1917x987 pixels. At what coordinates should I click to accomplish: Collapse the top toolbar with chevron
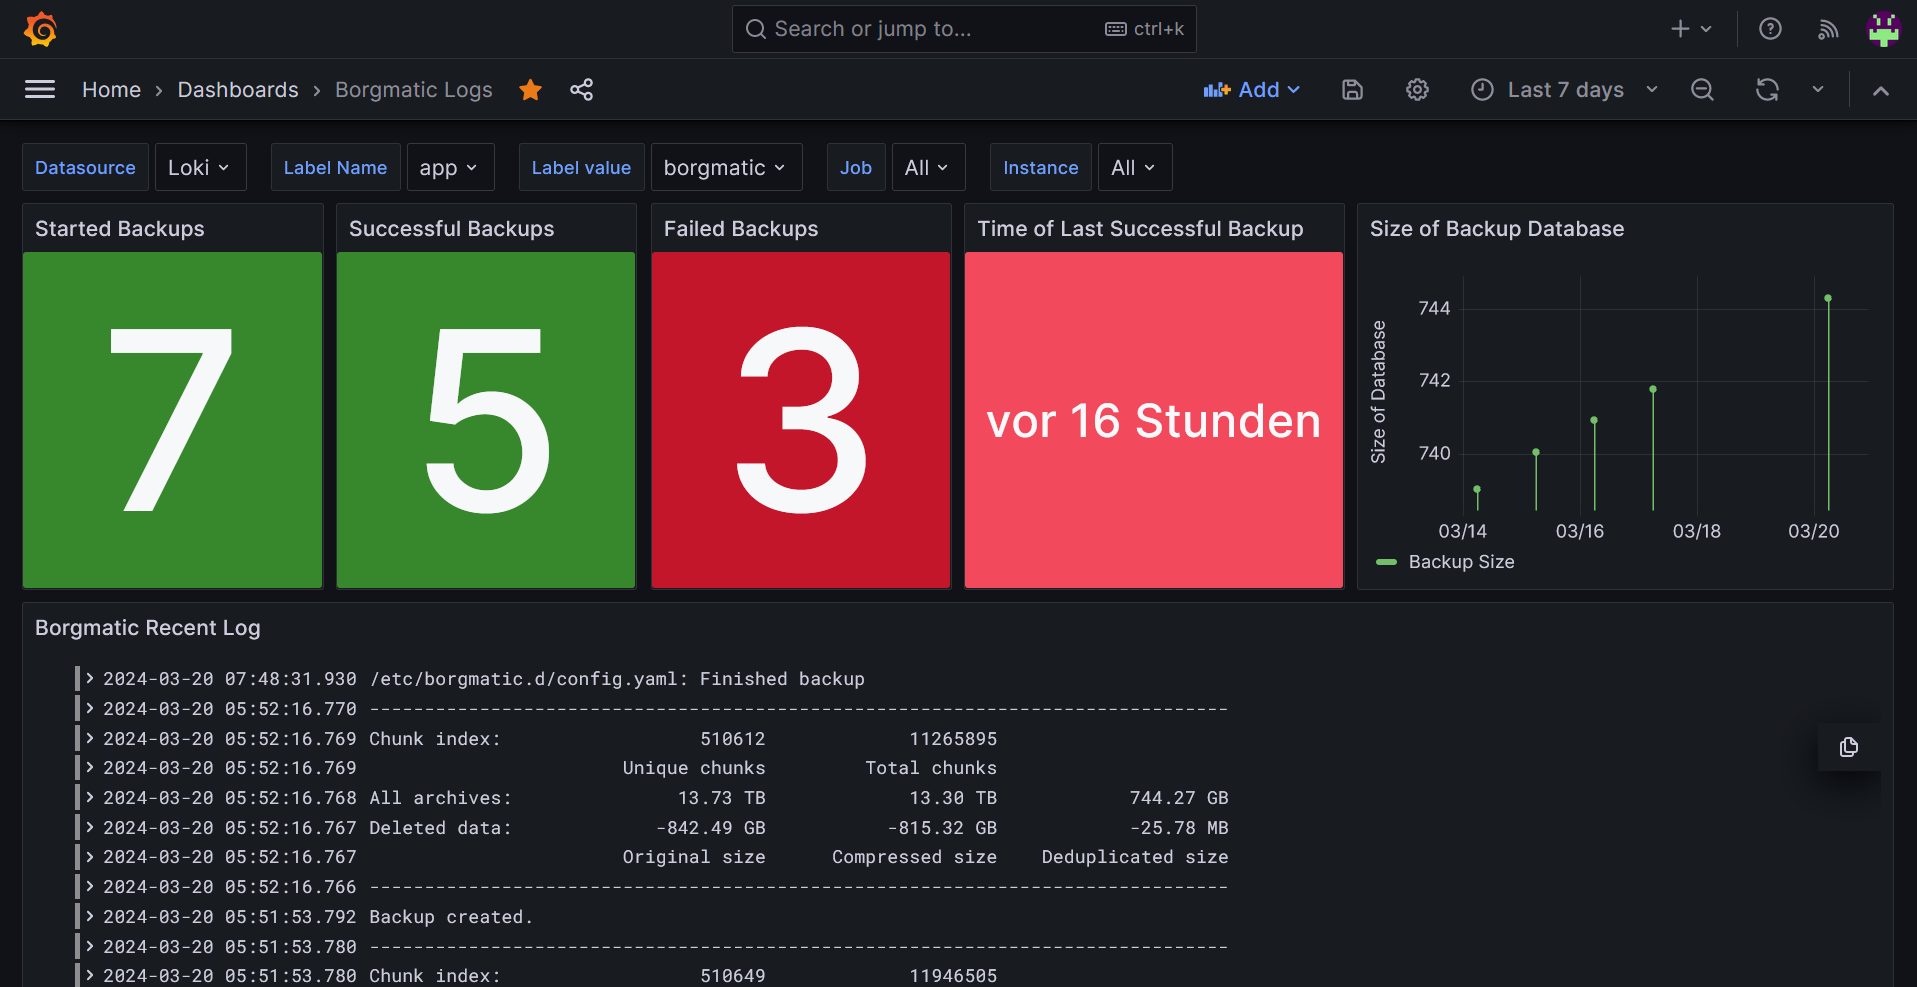click(x=1881, y=90)
